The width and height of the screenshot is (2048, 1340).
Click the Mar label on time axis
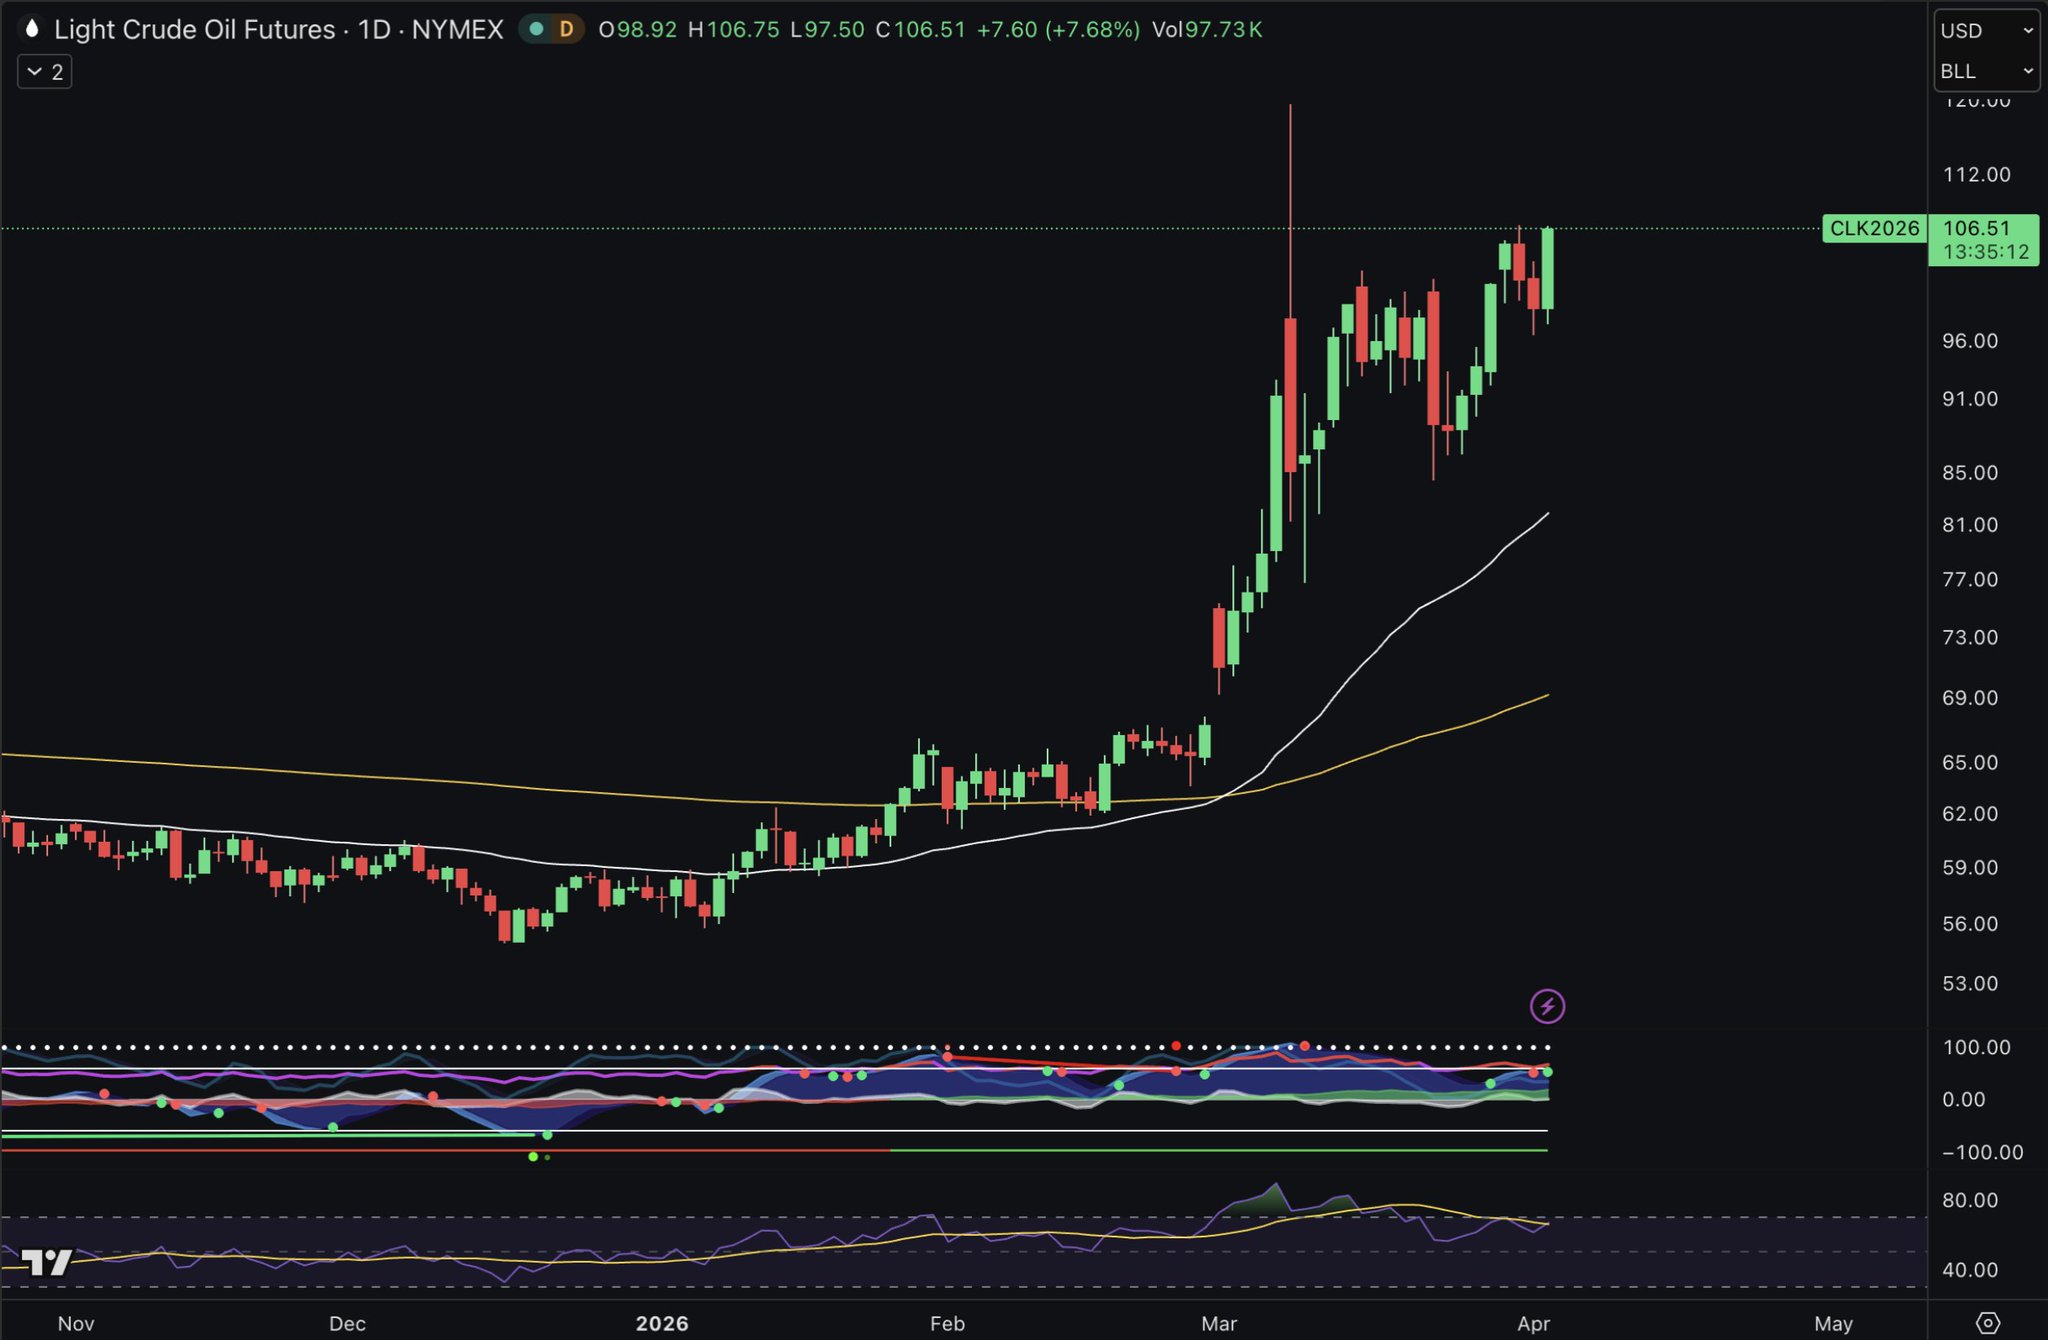[1218, 1323]
